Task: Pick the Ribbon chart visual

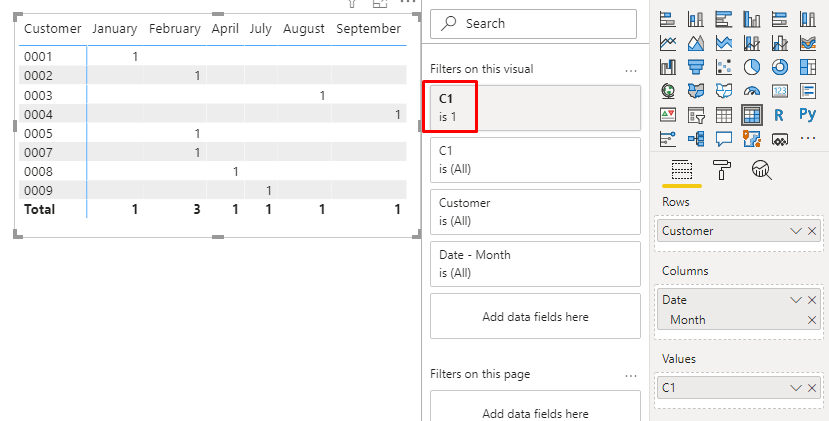Action: (808, 43)
